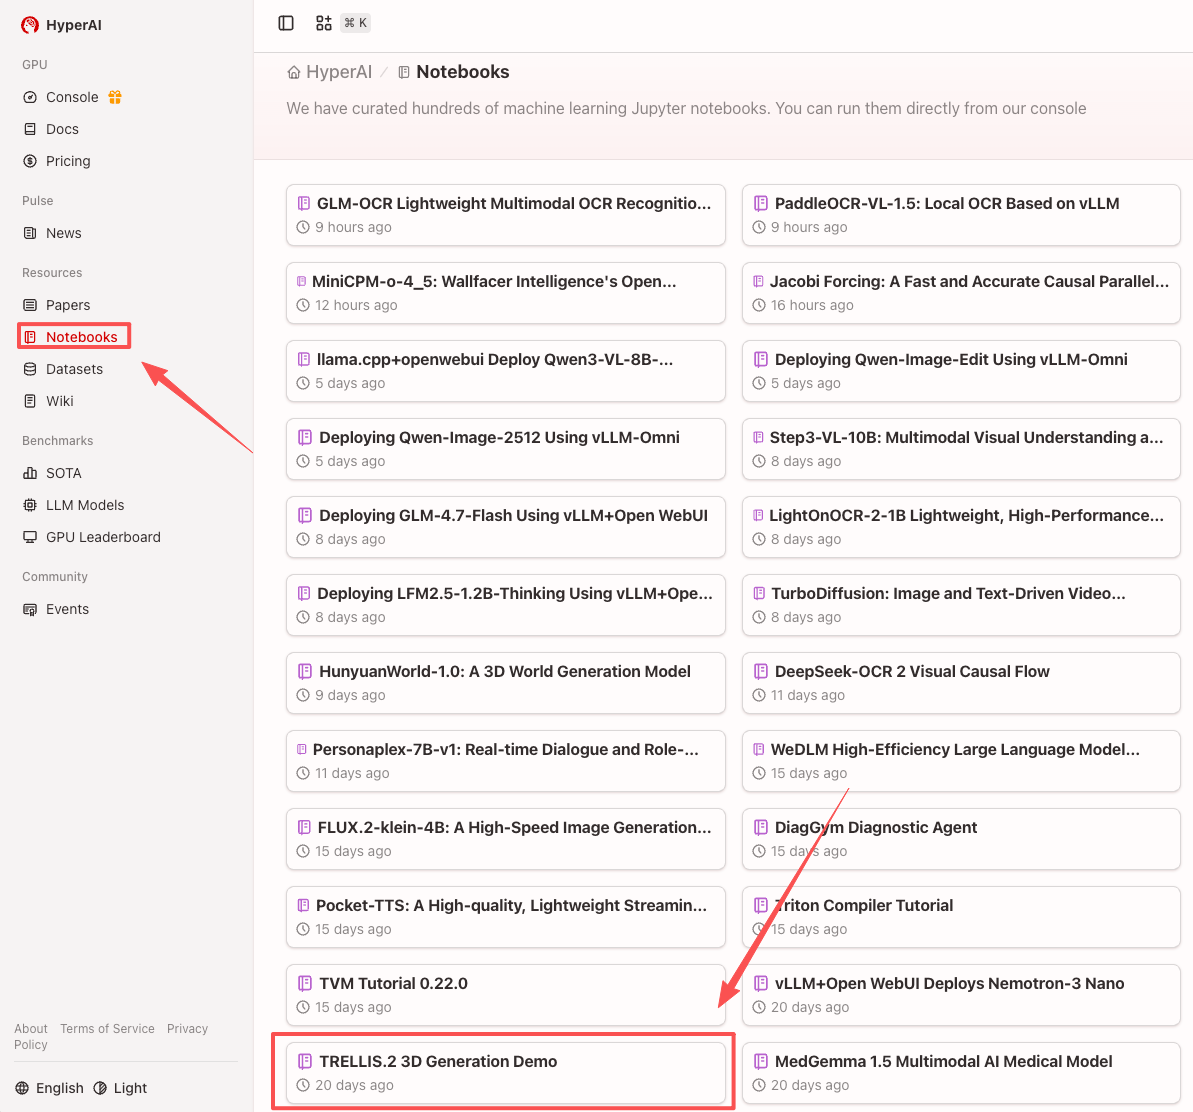Open the About footer link
Screen dimensions: 1193x1112
[31, 1029]
